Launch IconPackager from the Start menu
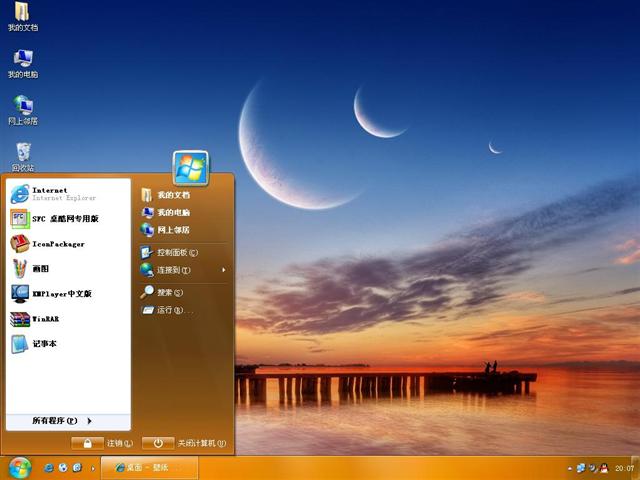 [57, 244]
